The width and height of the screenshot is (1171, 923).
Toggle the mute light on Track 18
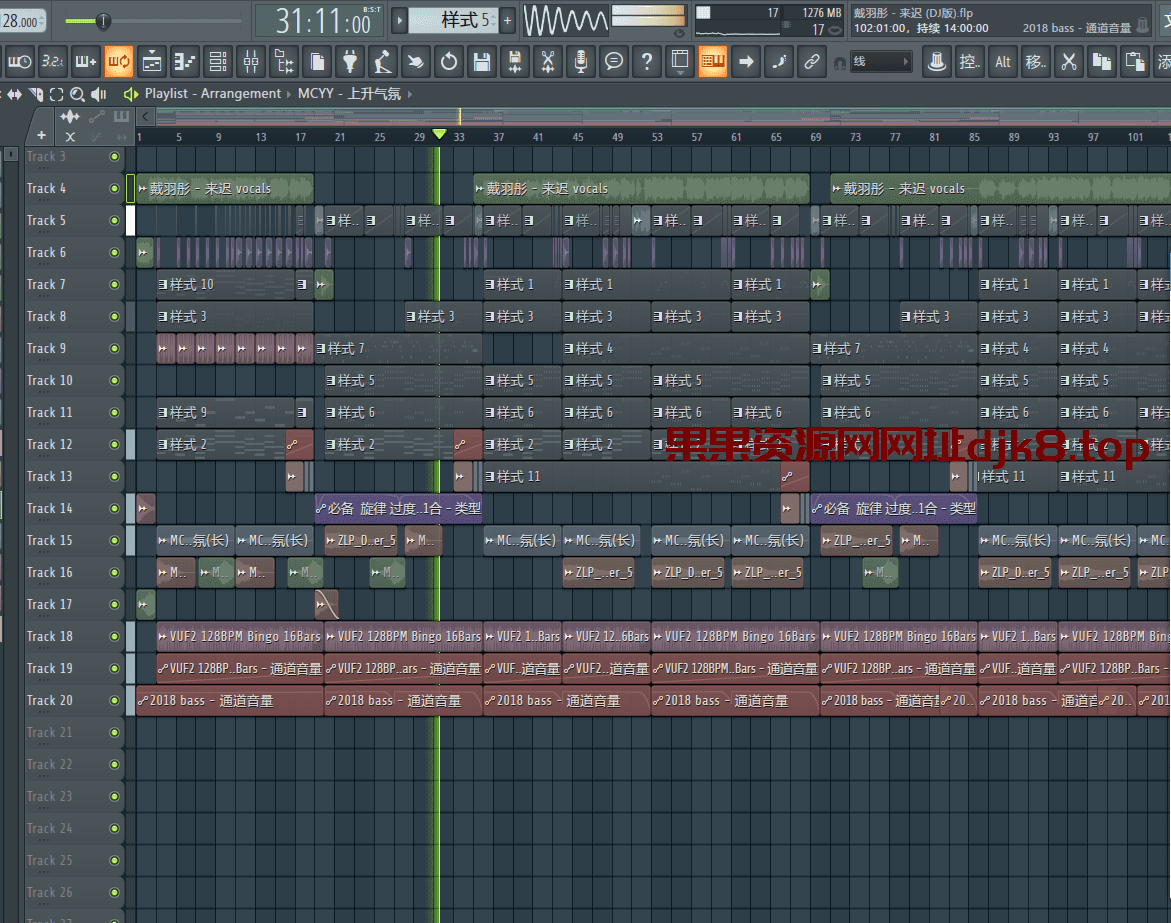coord(114,636)
